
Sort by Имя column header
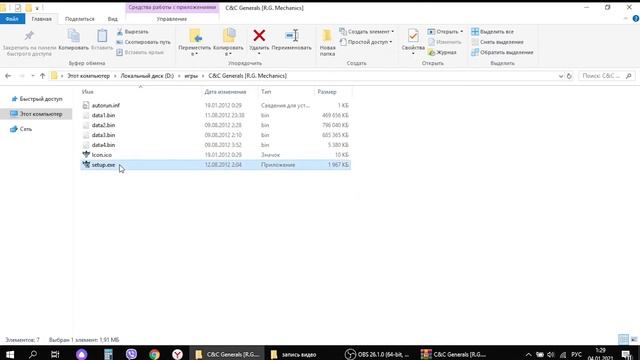click(x=88, y=92)
